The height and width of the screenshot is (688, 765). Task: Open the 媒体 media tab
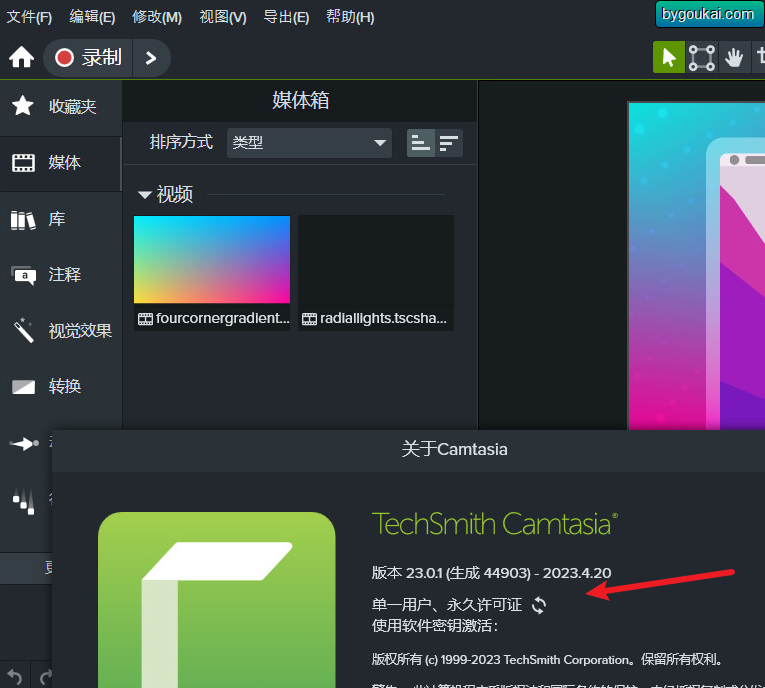point(60,162)
